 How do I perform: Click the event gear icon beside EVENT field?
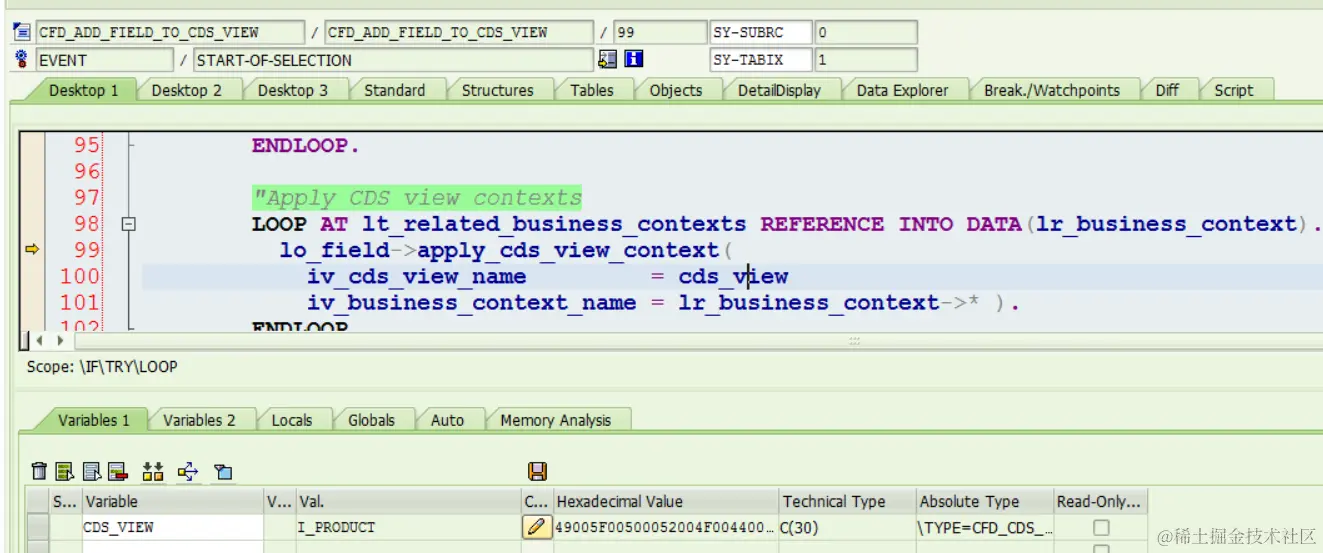click(22, 60)
